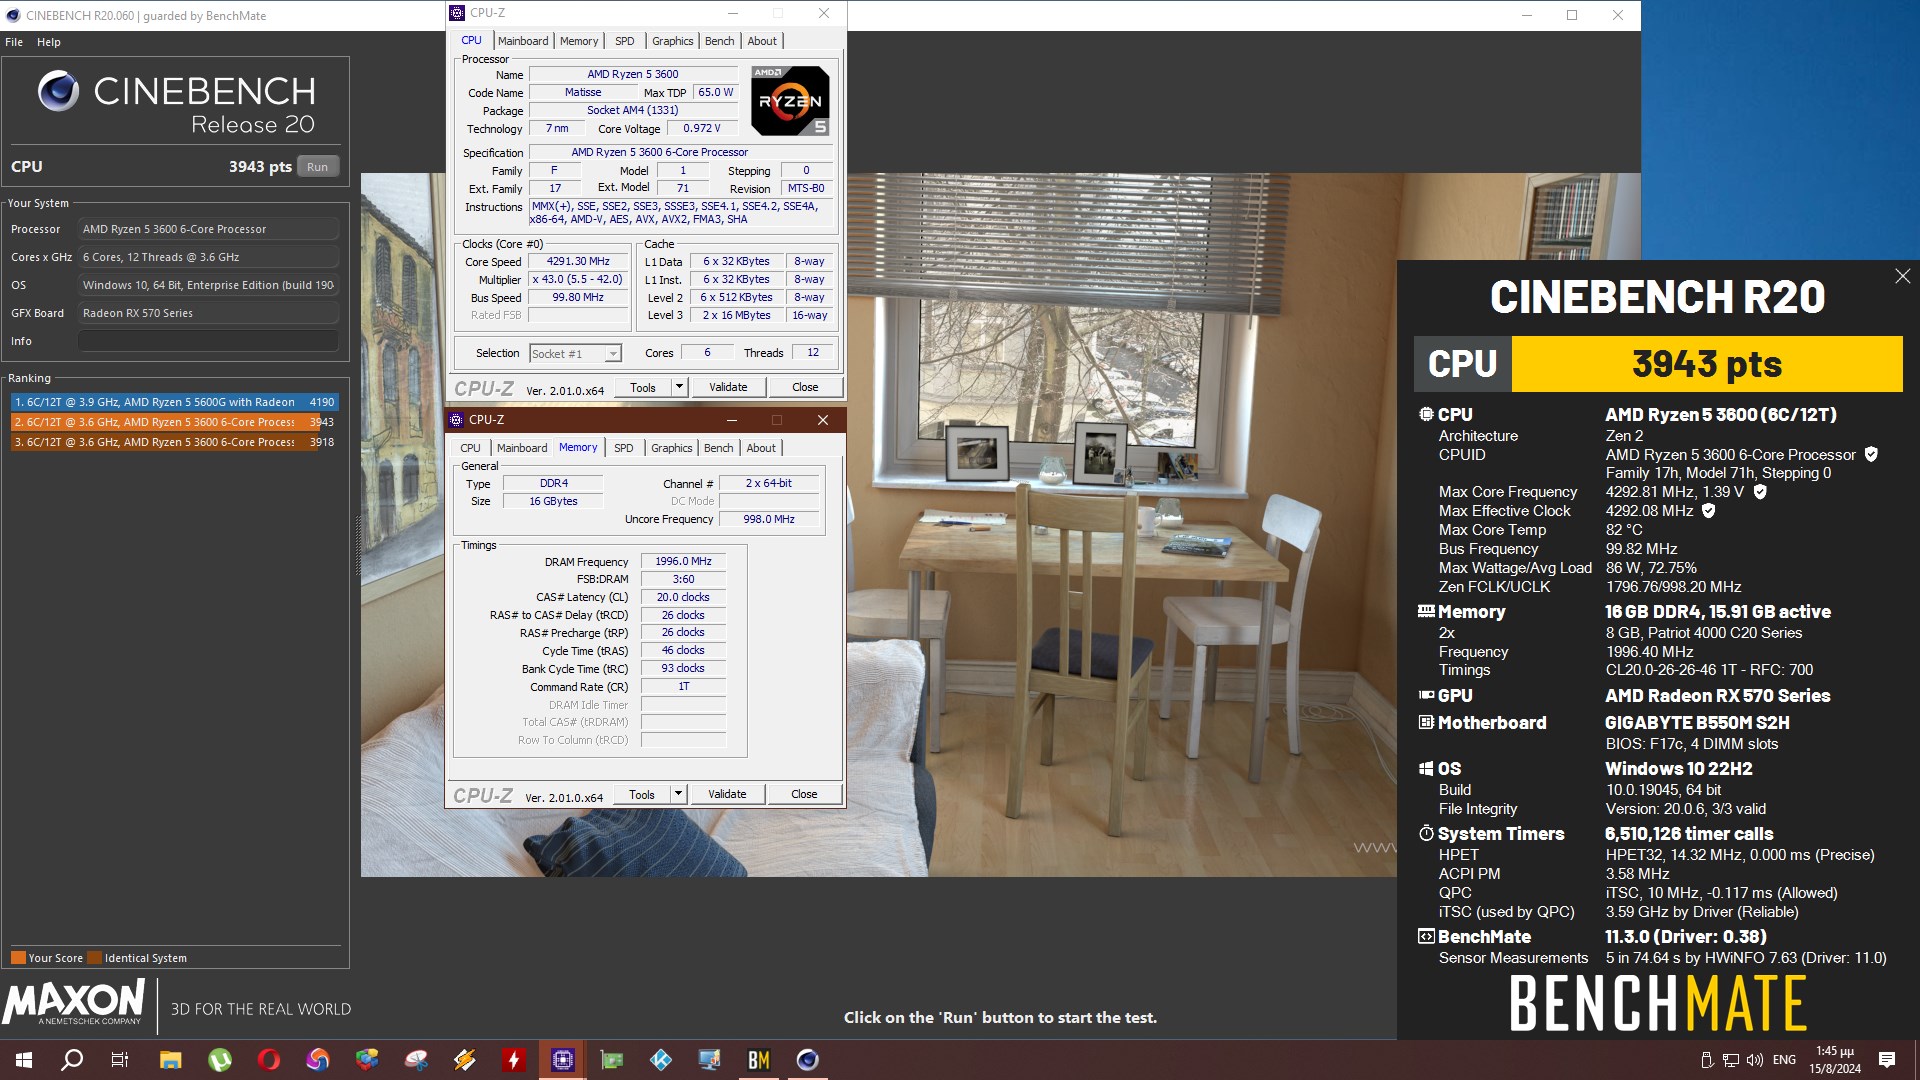The image size is (1920, 1080).
Task: Open Graphics tab in top CPU-Z window
Action: point(673,41)
